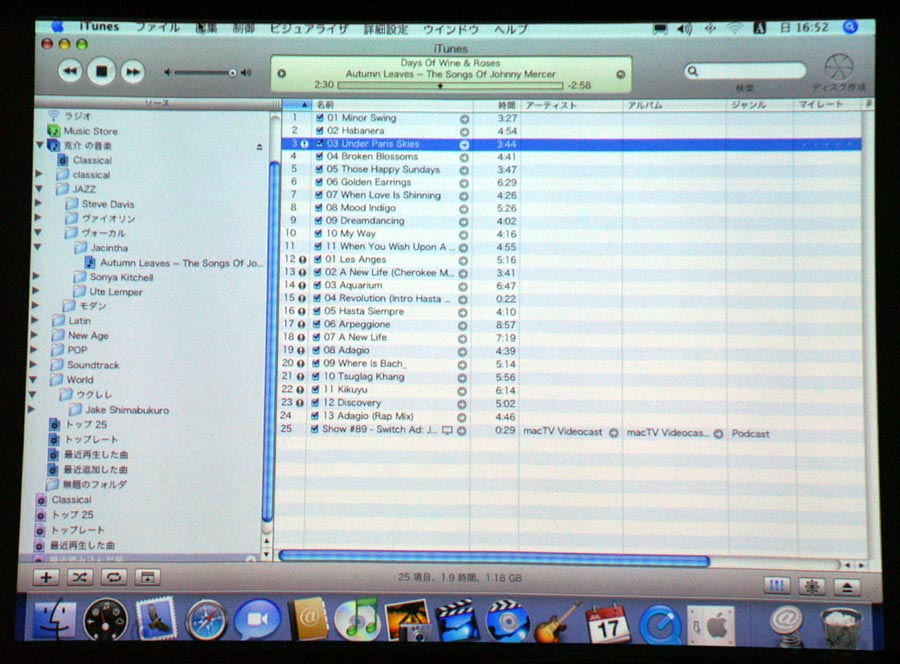Open GarageBand guitar icon in Dock
Screen dimensions: 900x664
[556, 623]
